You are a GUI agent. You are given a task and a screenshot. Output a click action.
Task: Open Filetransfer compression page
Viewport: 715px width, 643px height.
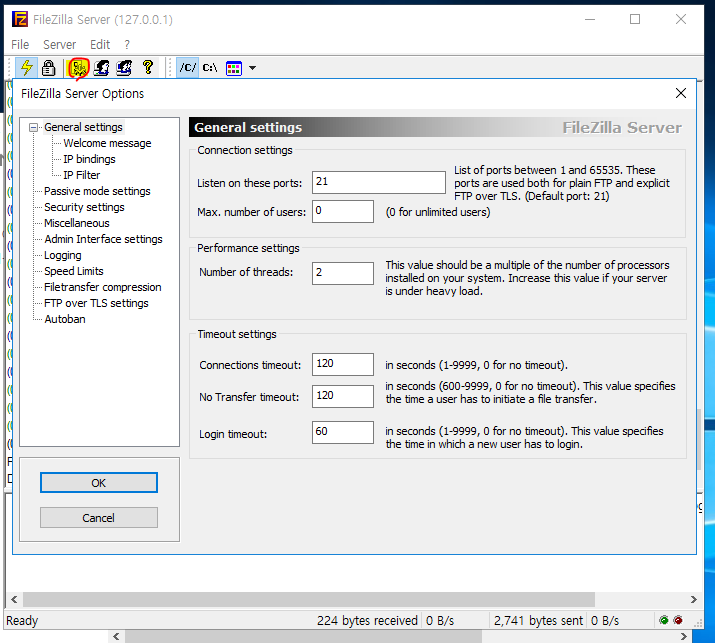coord(103,287)
